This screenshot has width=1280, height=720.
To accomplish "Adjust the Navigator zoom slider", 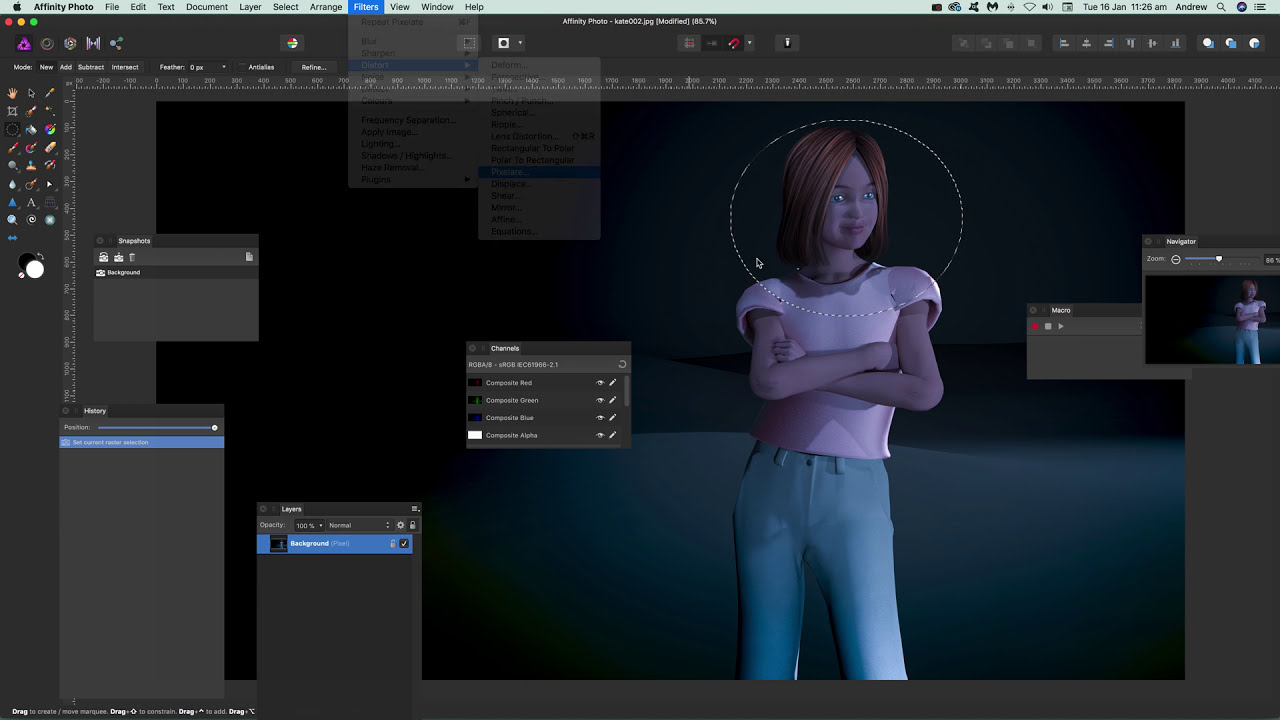I will click(1218, 259).
